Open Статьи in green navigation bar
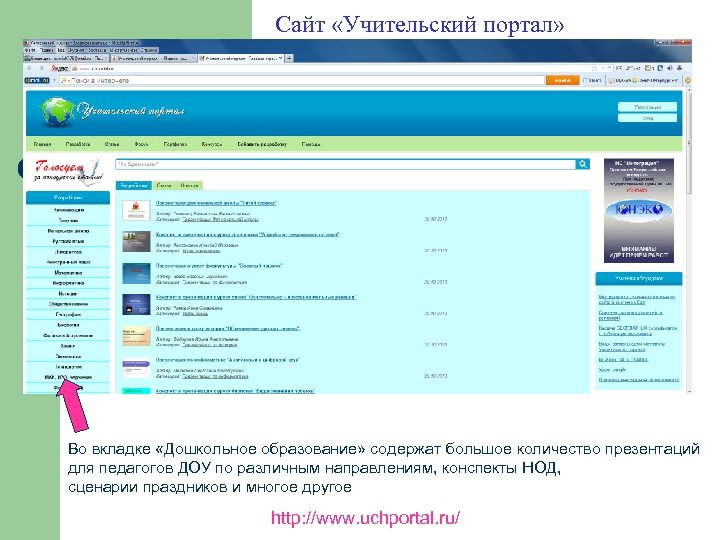This screenshot has height=540, width=720. [x=112, y=144]
